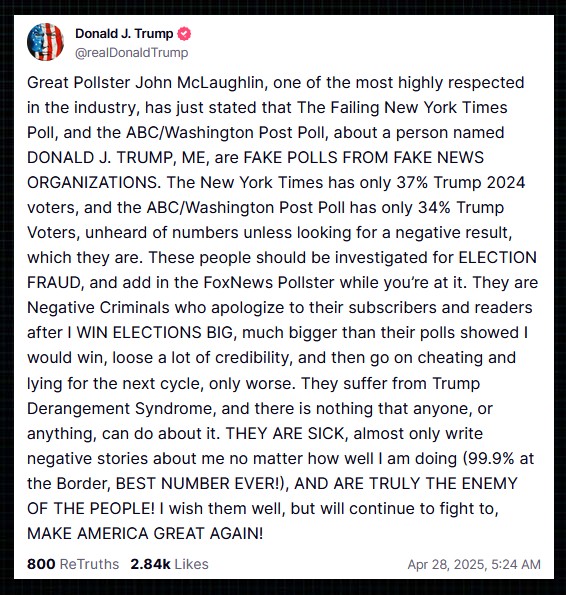Click the text WIN ELECTIONS BIG
The width and height of the screenshot is (566, 595).
(x=155, y=332)
